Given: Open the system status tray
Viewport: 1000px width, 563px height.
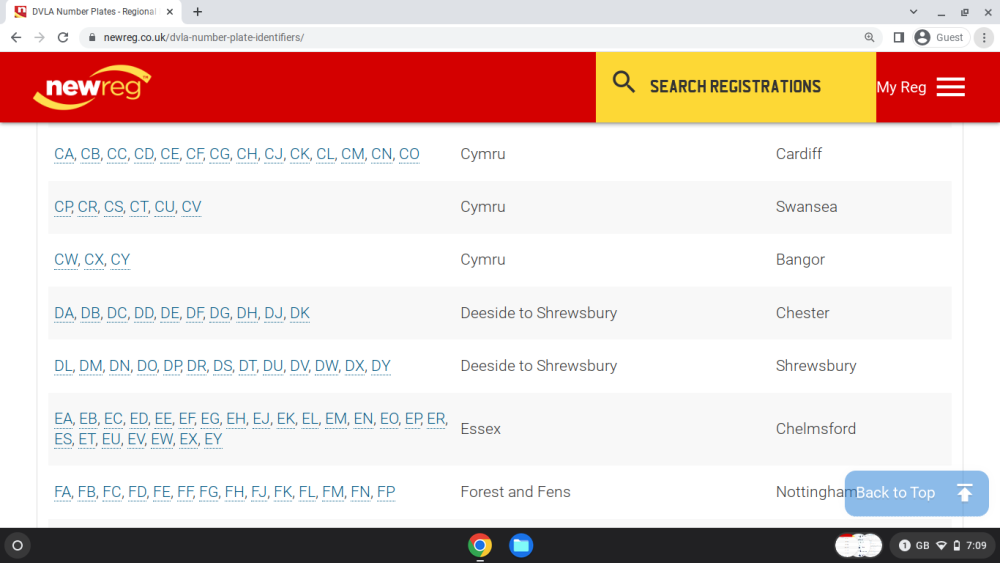Looking at the screenshot, I should [x=941, y=546].
